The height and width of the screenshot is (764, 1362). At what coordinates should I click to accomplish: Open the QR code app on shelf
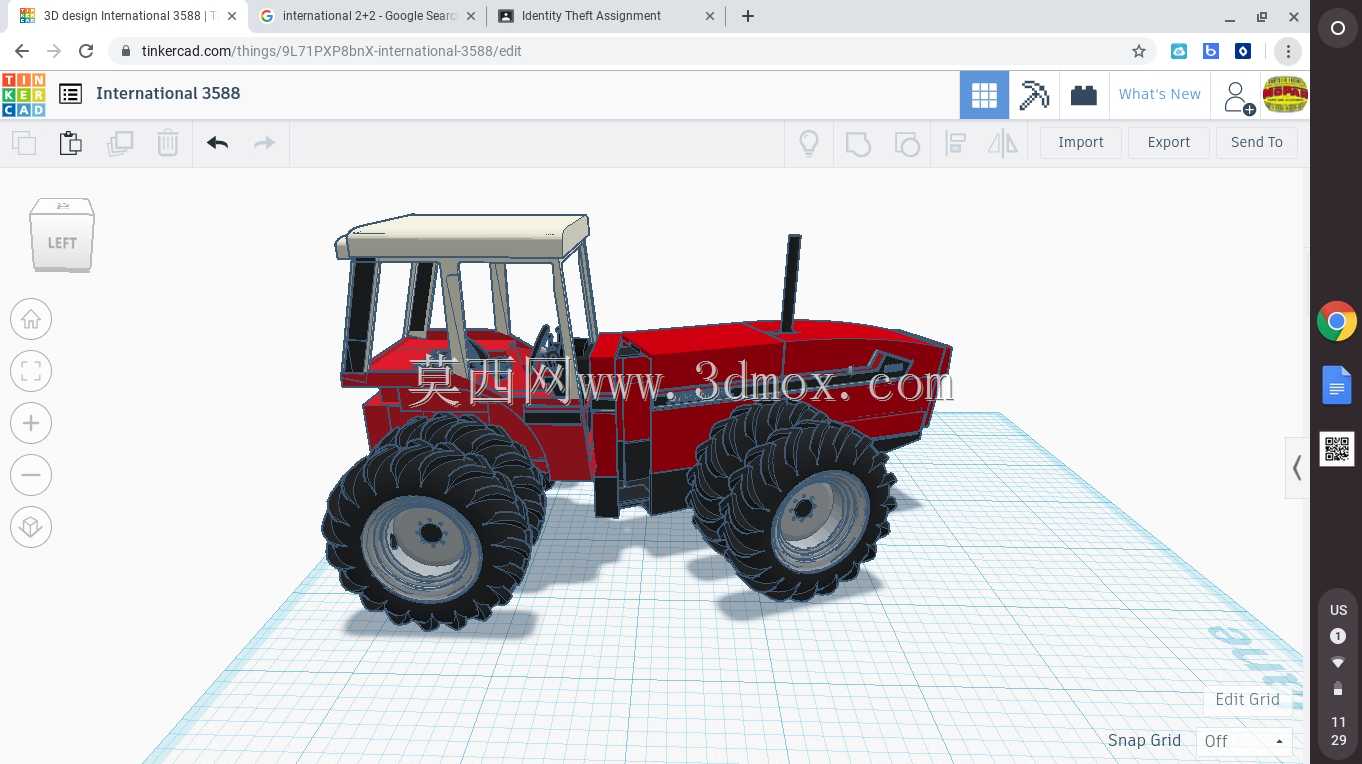point(1337,449)
